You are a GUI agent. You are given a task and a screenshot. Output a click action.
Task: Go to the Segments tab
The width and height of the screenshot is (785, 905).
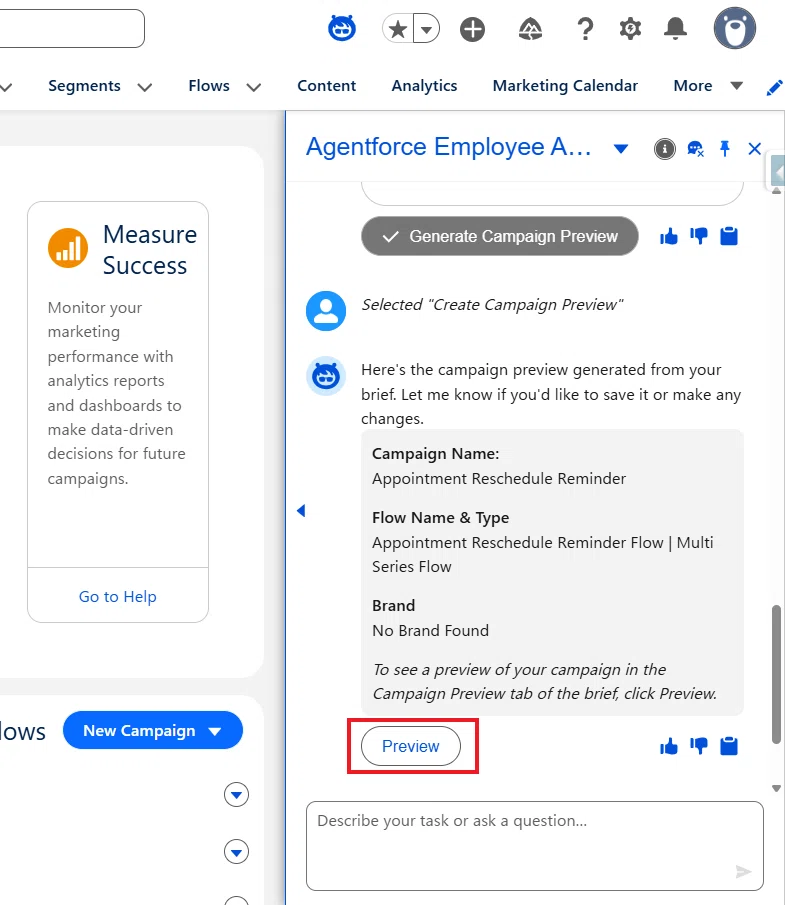[84, 85]
